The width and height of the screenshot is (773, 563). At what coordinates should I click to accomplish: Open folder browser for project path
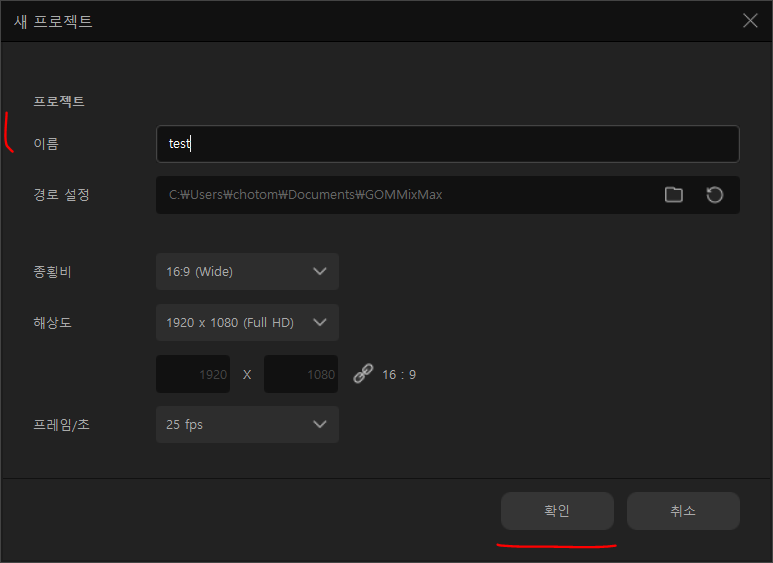click(673, 195)
